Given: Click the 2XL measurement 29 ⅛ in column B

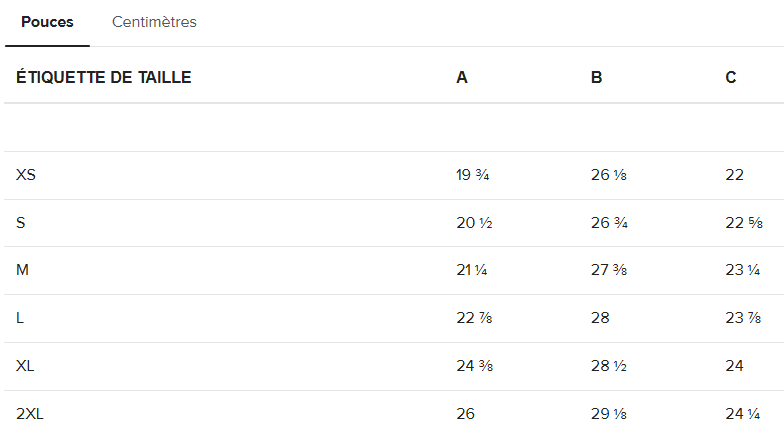Looking at the screenshot, I should pos(608,414).
